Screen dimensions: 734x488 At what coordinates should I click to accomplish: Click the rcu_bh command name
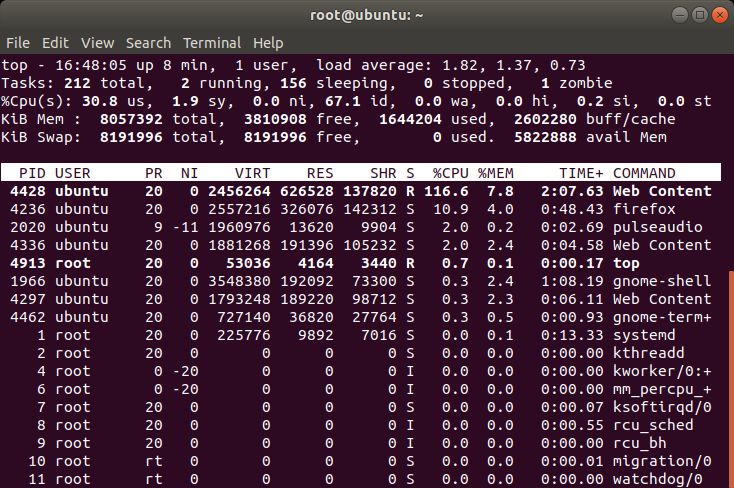coord(639,444)
